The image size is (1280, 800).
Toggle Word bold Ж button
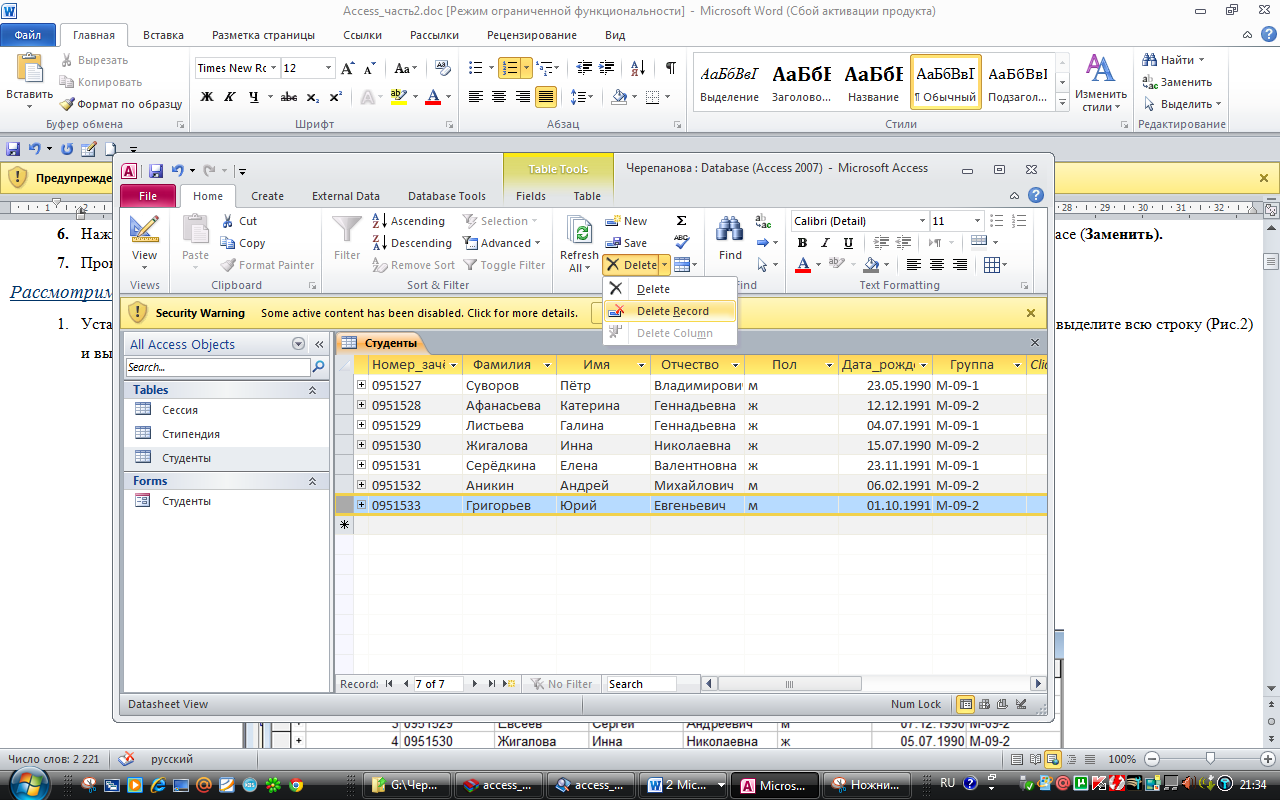pos(207,97)
